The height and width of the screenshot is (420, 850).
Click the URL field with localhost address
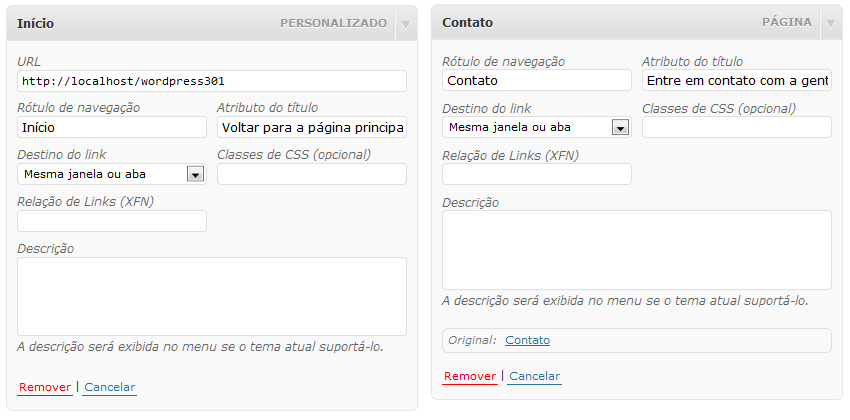click(212, 81)
